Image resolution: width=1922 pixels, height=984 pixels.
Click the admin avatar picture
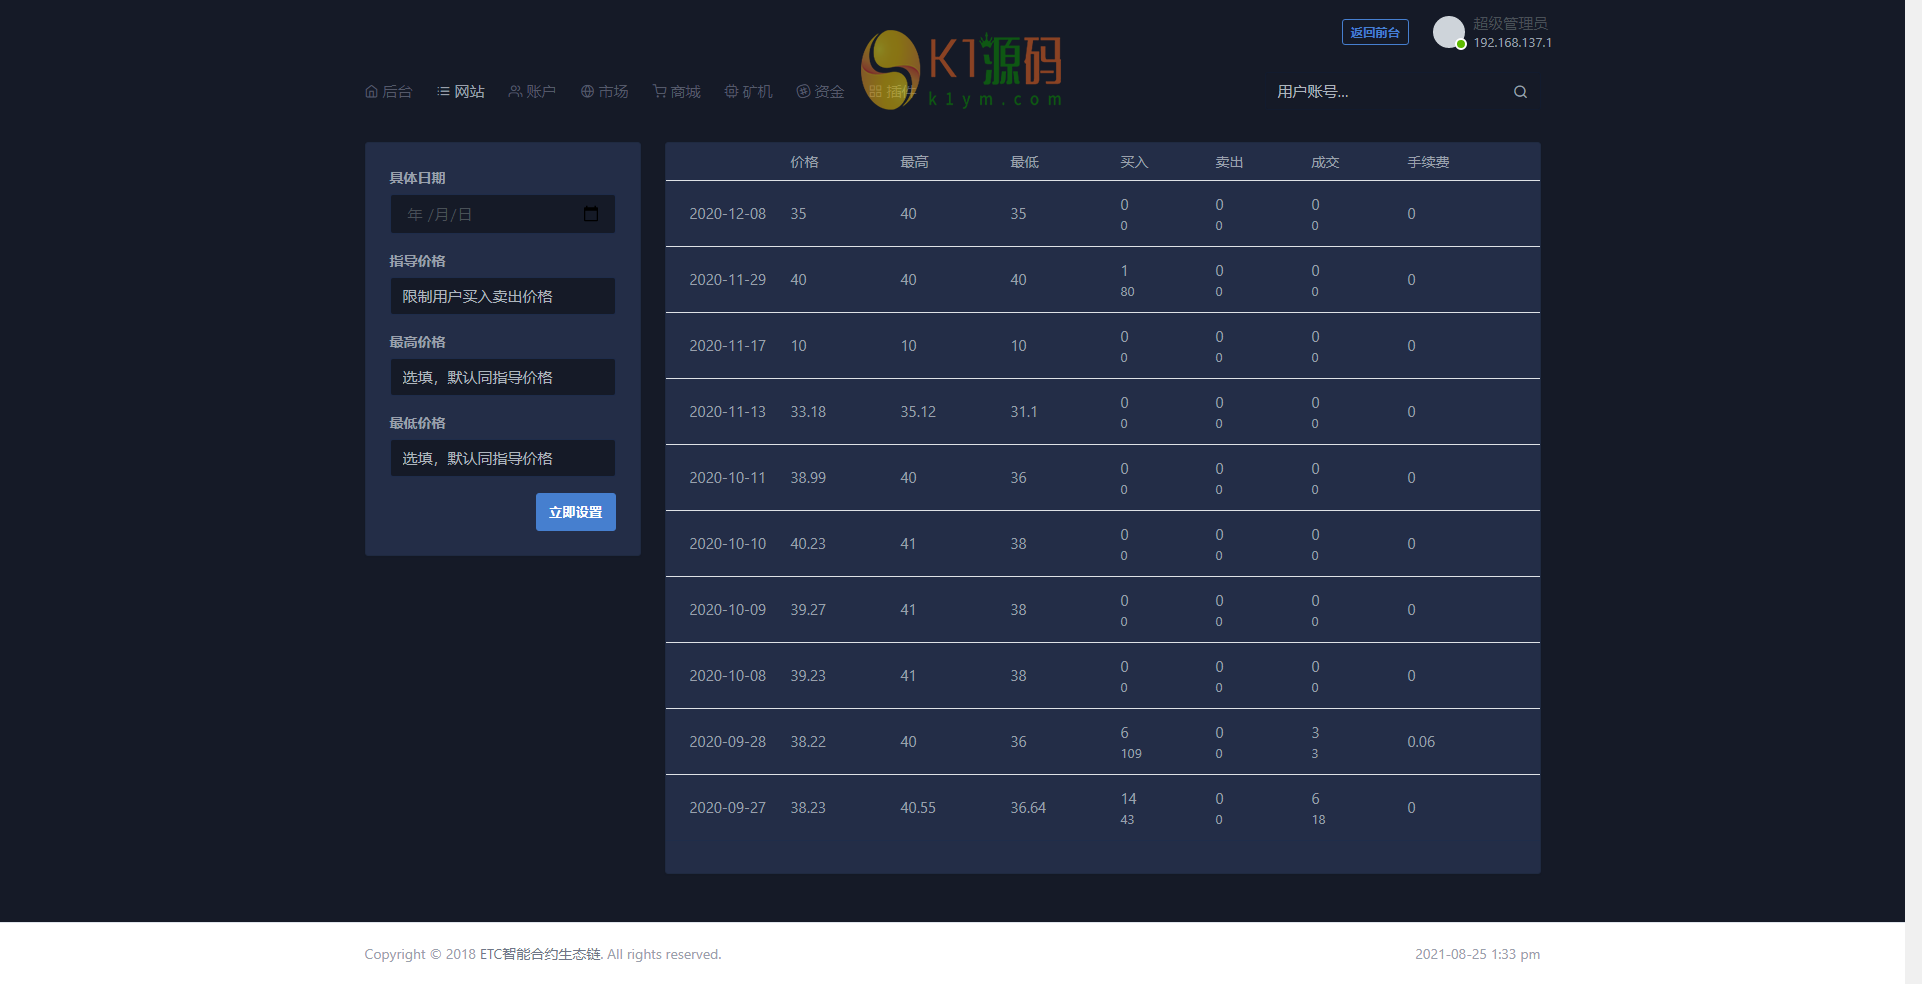1448,32
